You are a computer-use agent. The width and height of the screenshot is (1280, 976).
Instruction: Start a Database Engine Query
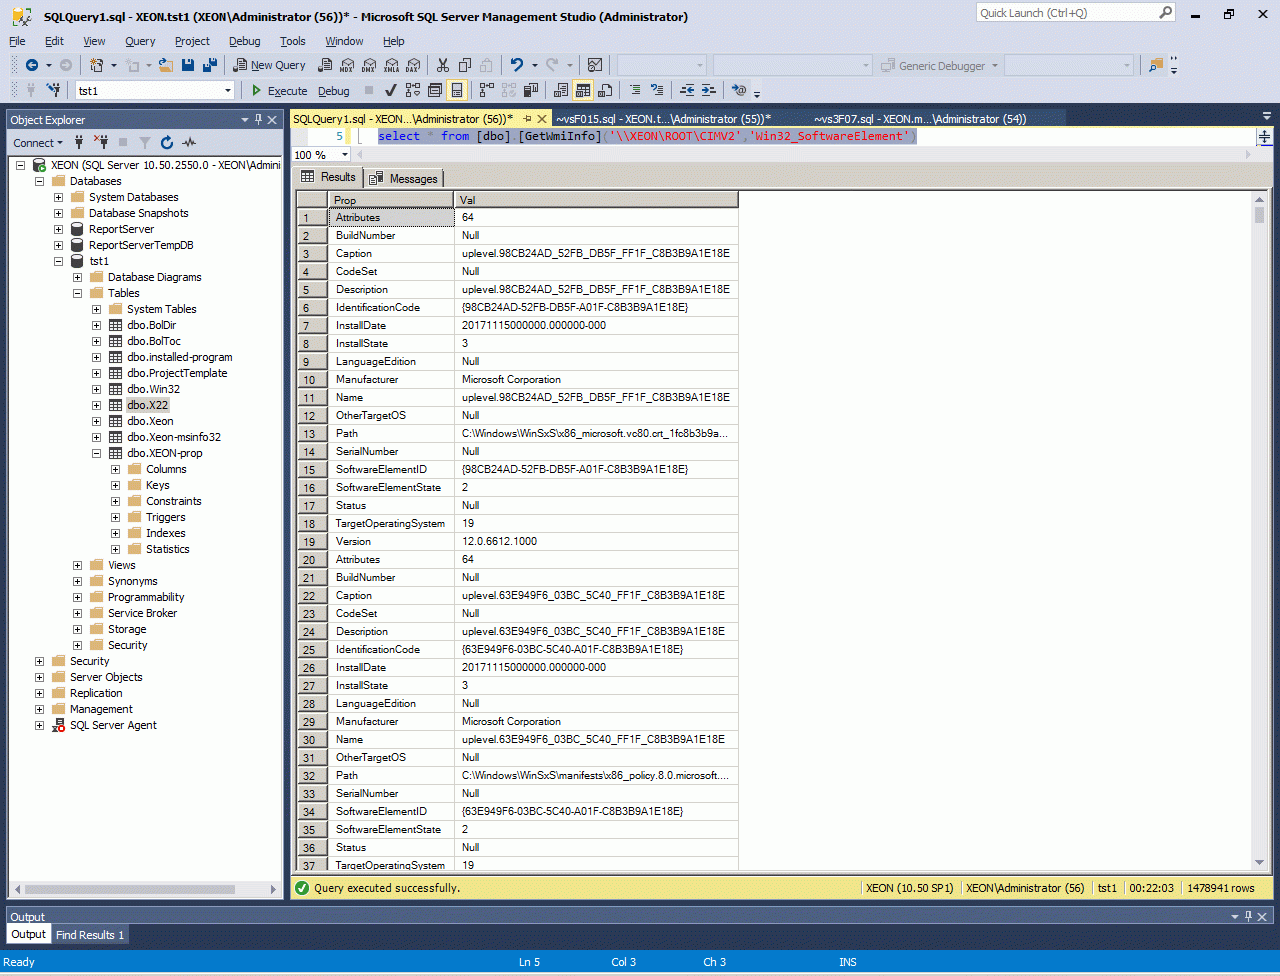pos(324,65)
